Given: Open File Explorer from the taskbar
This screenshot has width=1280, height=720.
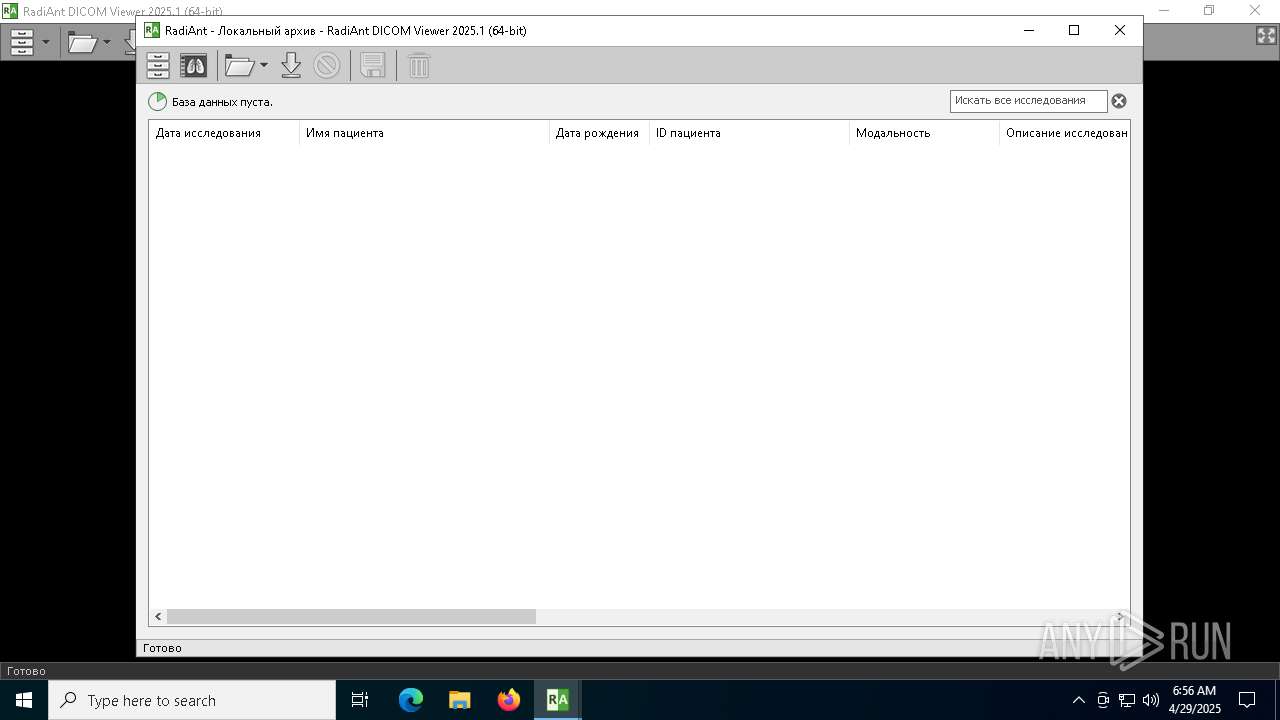Looking at the screenshot, I should [x=460, y=700].
